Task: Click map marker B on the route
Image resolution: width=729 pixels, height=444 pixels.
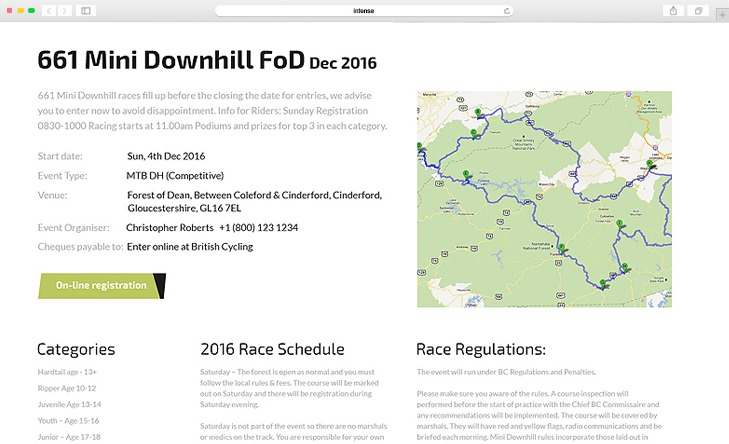Action: pyautogui.click(x=477, y=112)
